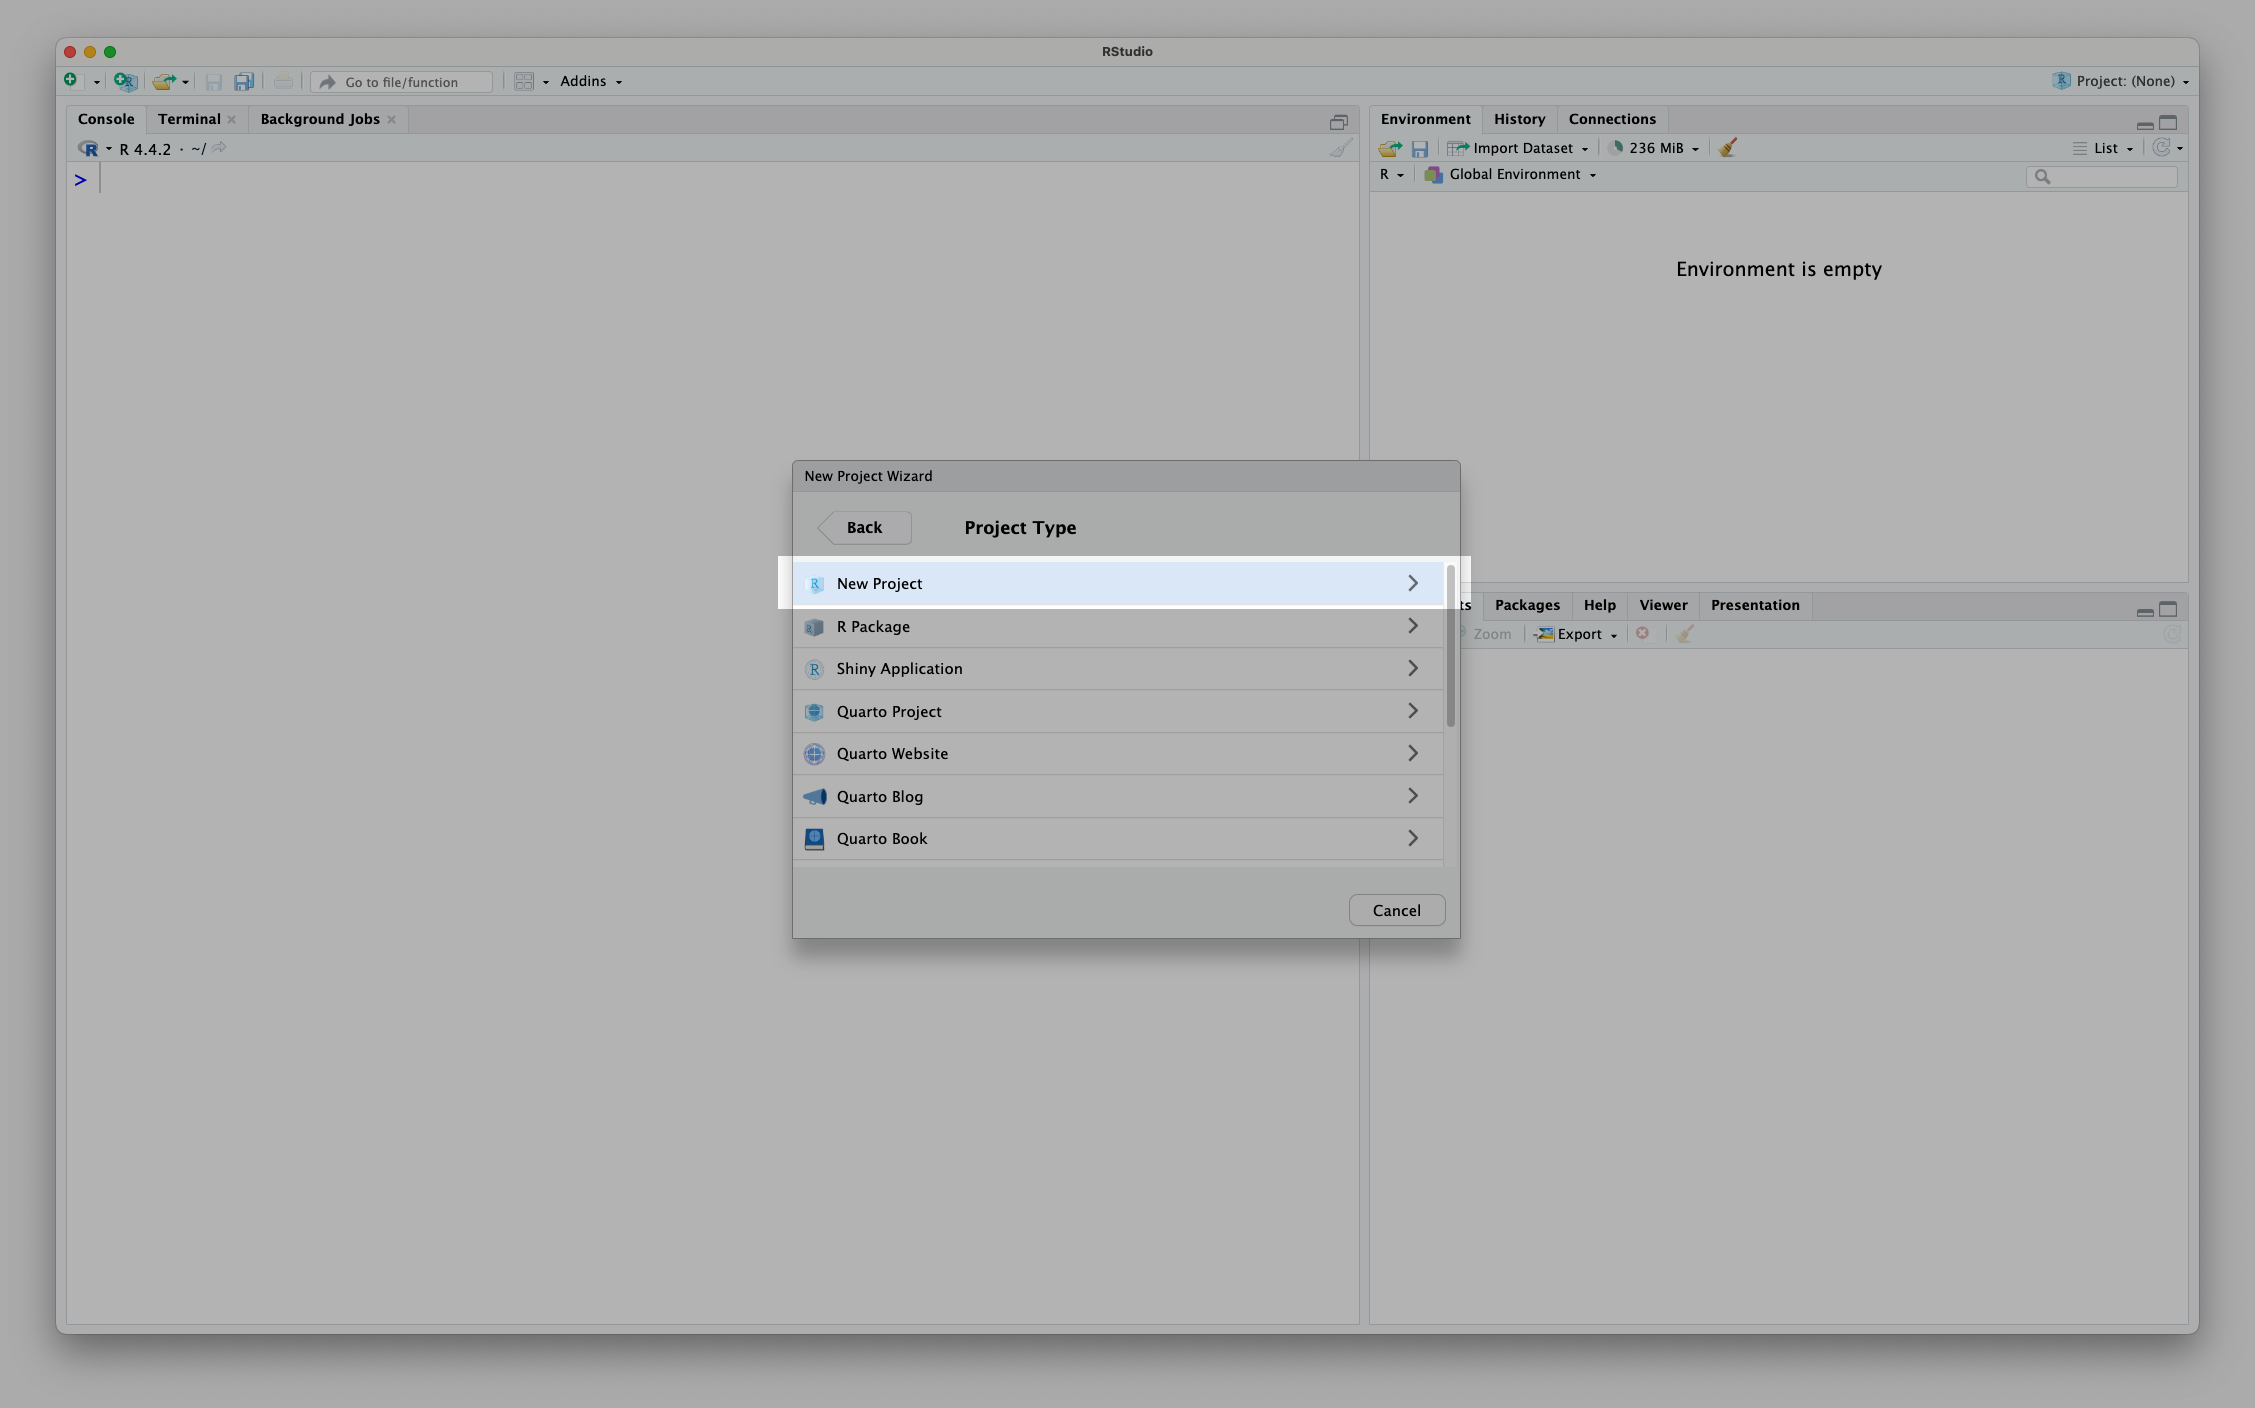
Task: Switch to the Connections tab
Action: point(1612,119)
